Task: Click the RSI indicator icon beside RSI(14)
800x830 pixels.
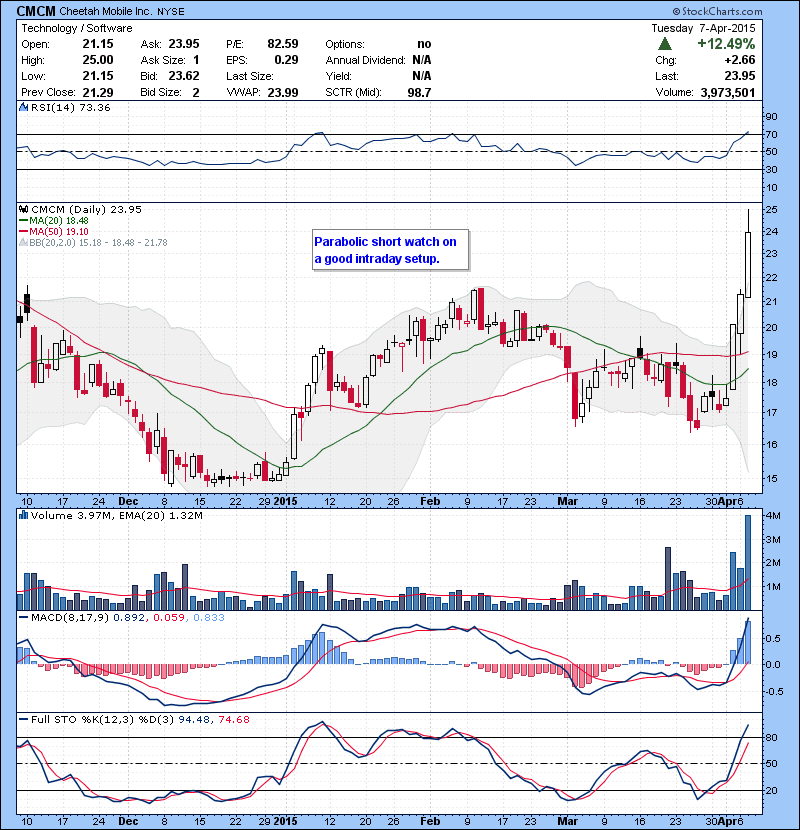Action: point(23,107)
